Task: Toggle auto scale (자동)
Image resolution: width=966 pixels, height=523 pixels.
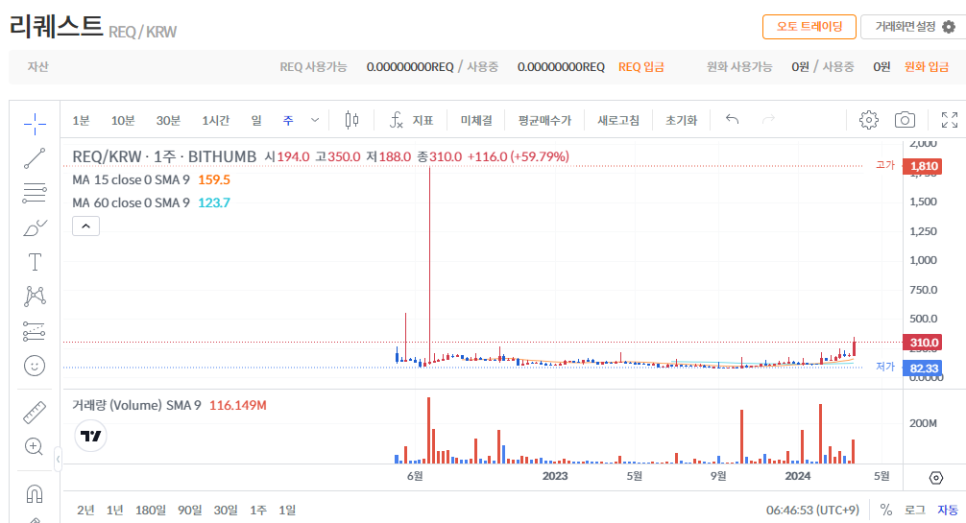Action: 948,510
